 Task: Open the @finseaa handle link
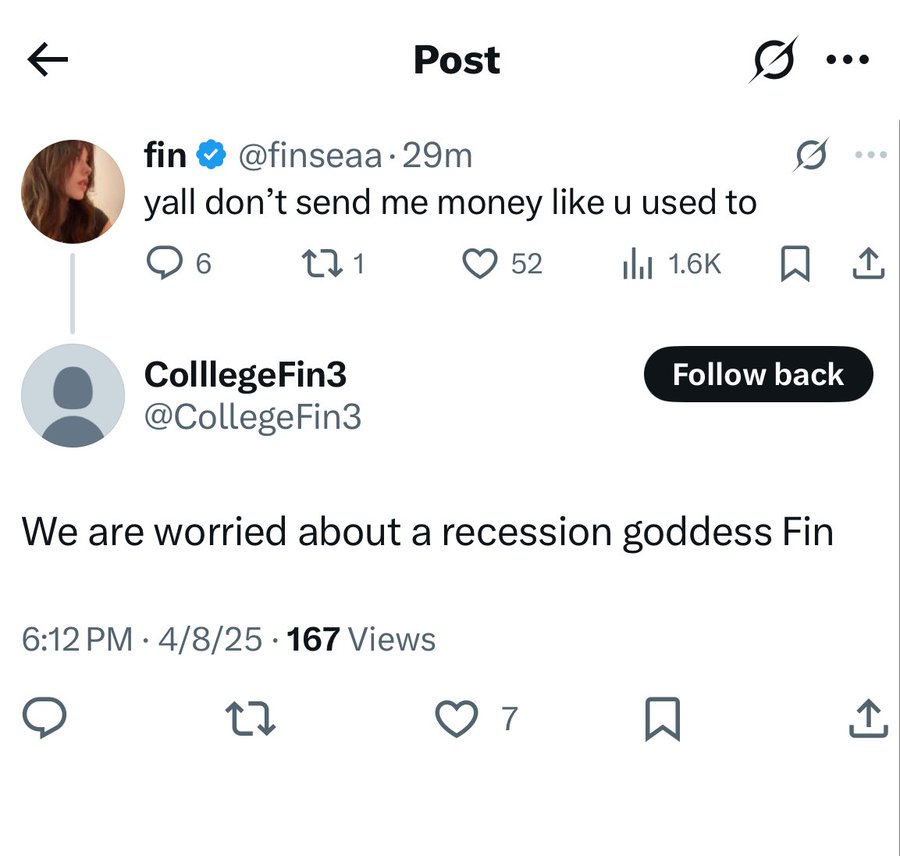[310, 156]
